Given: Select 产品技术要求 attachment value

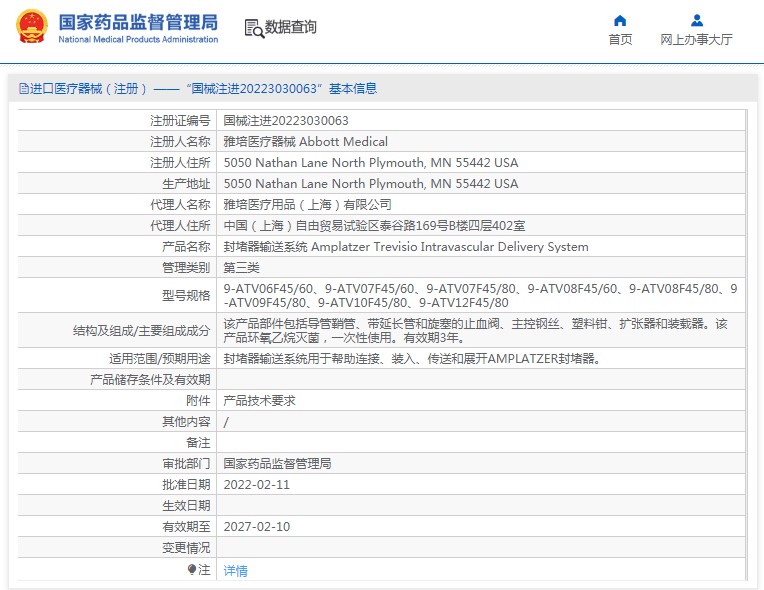Looking at the screenshot, I should [259, 400].
